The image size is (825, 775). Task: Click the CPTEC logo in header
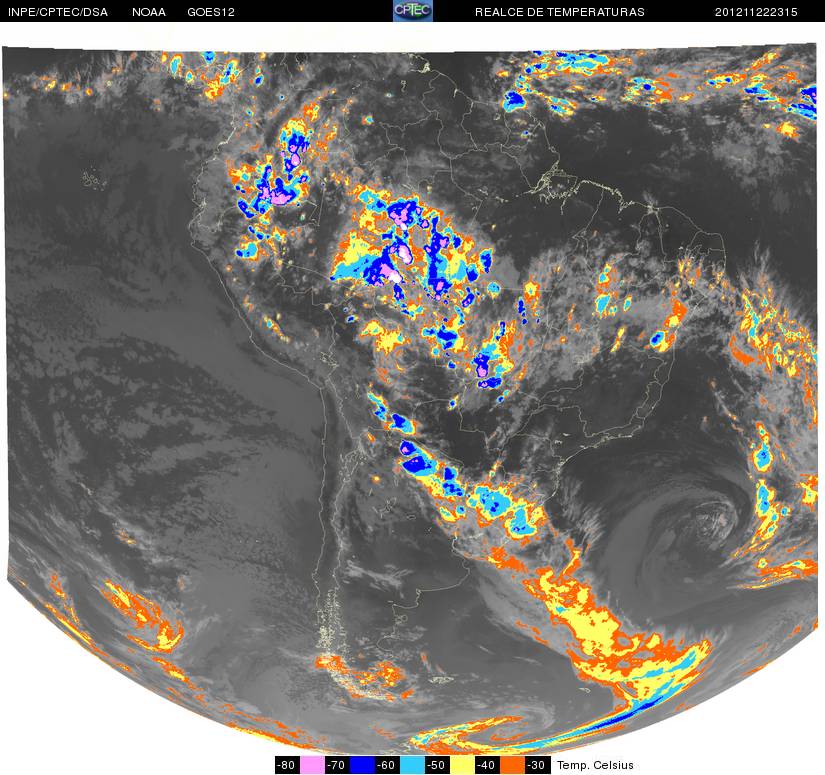click(x=413, y=11)
